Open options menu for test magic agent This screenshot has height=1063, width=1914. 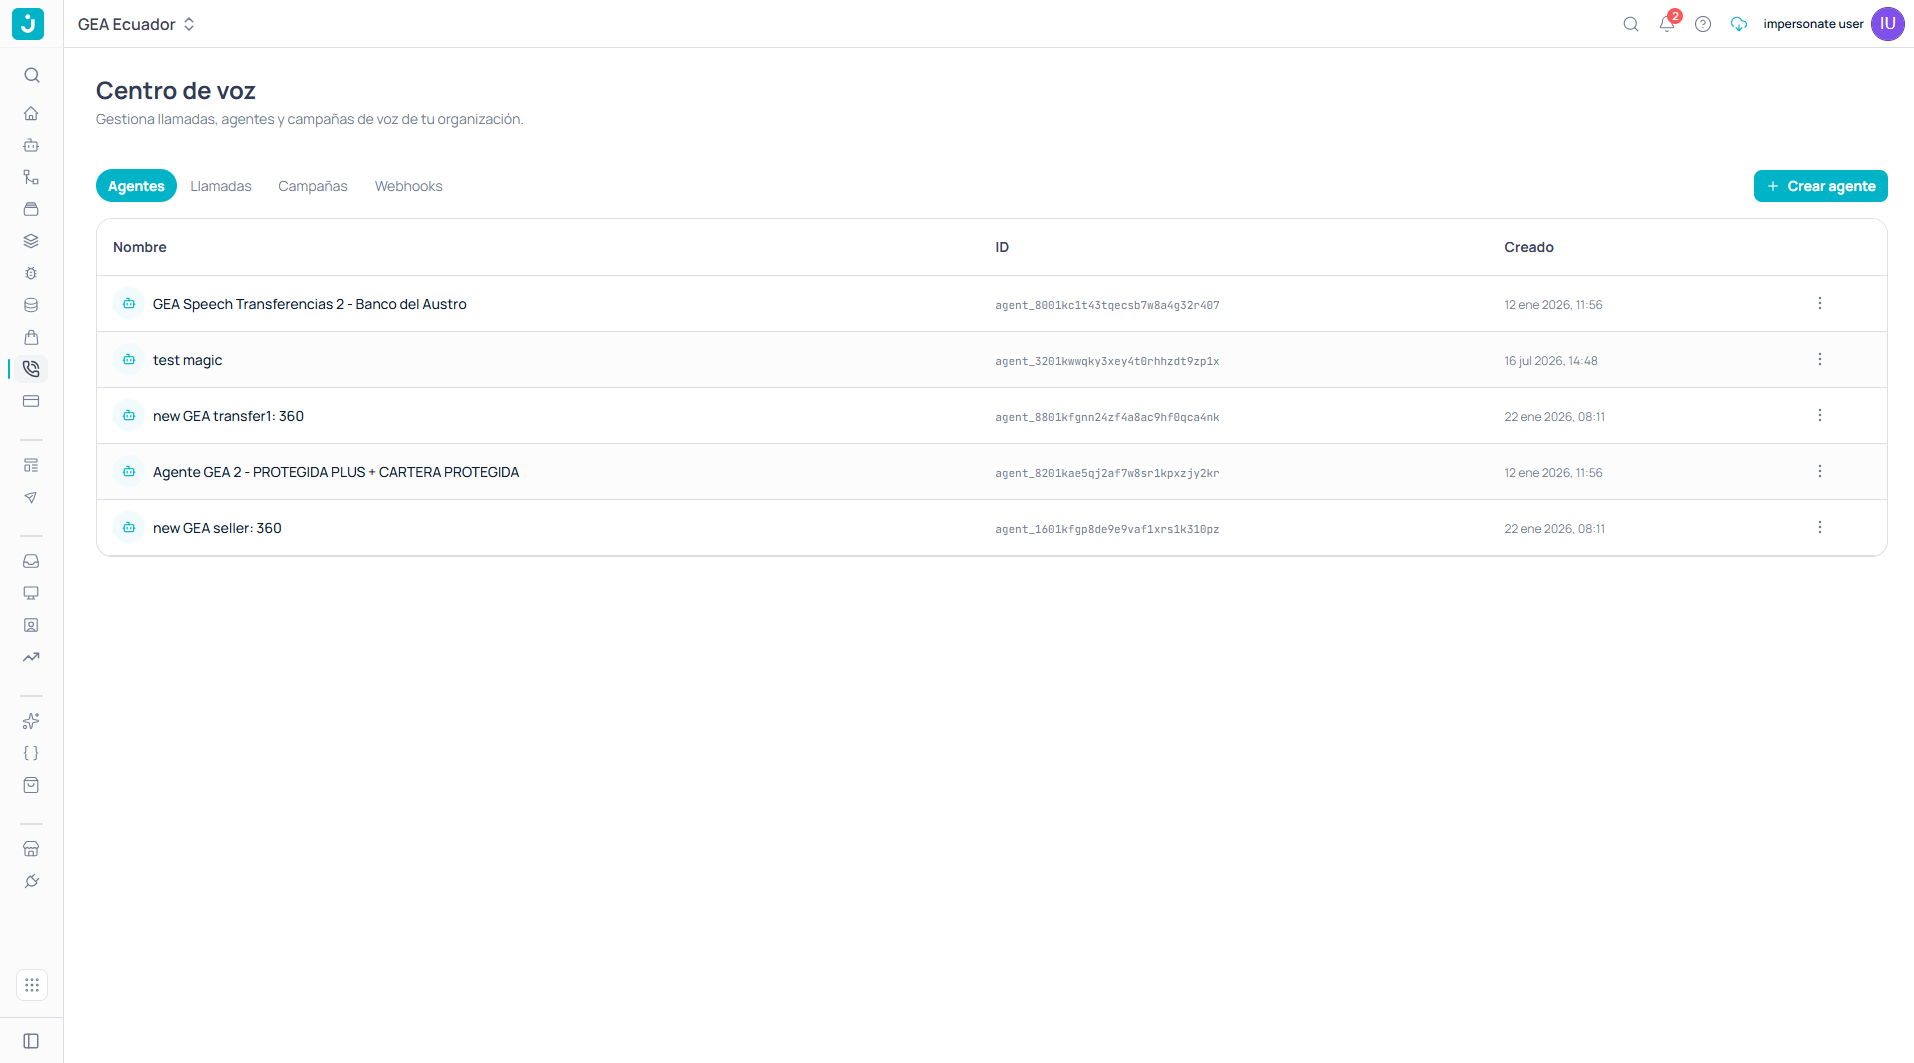point(1820,359)
